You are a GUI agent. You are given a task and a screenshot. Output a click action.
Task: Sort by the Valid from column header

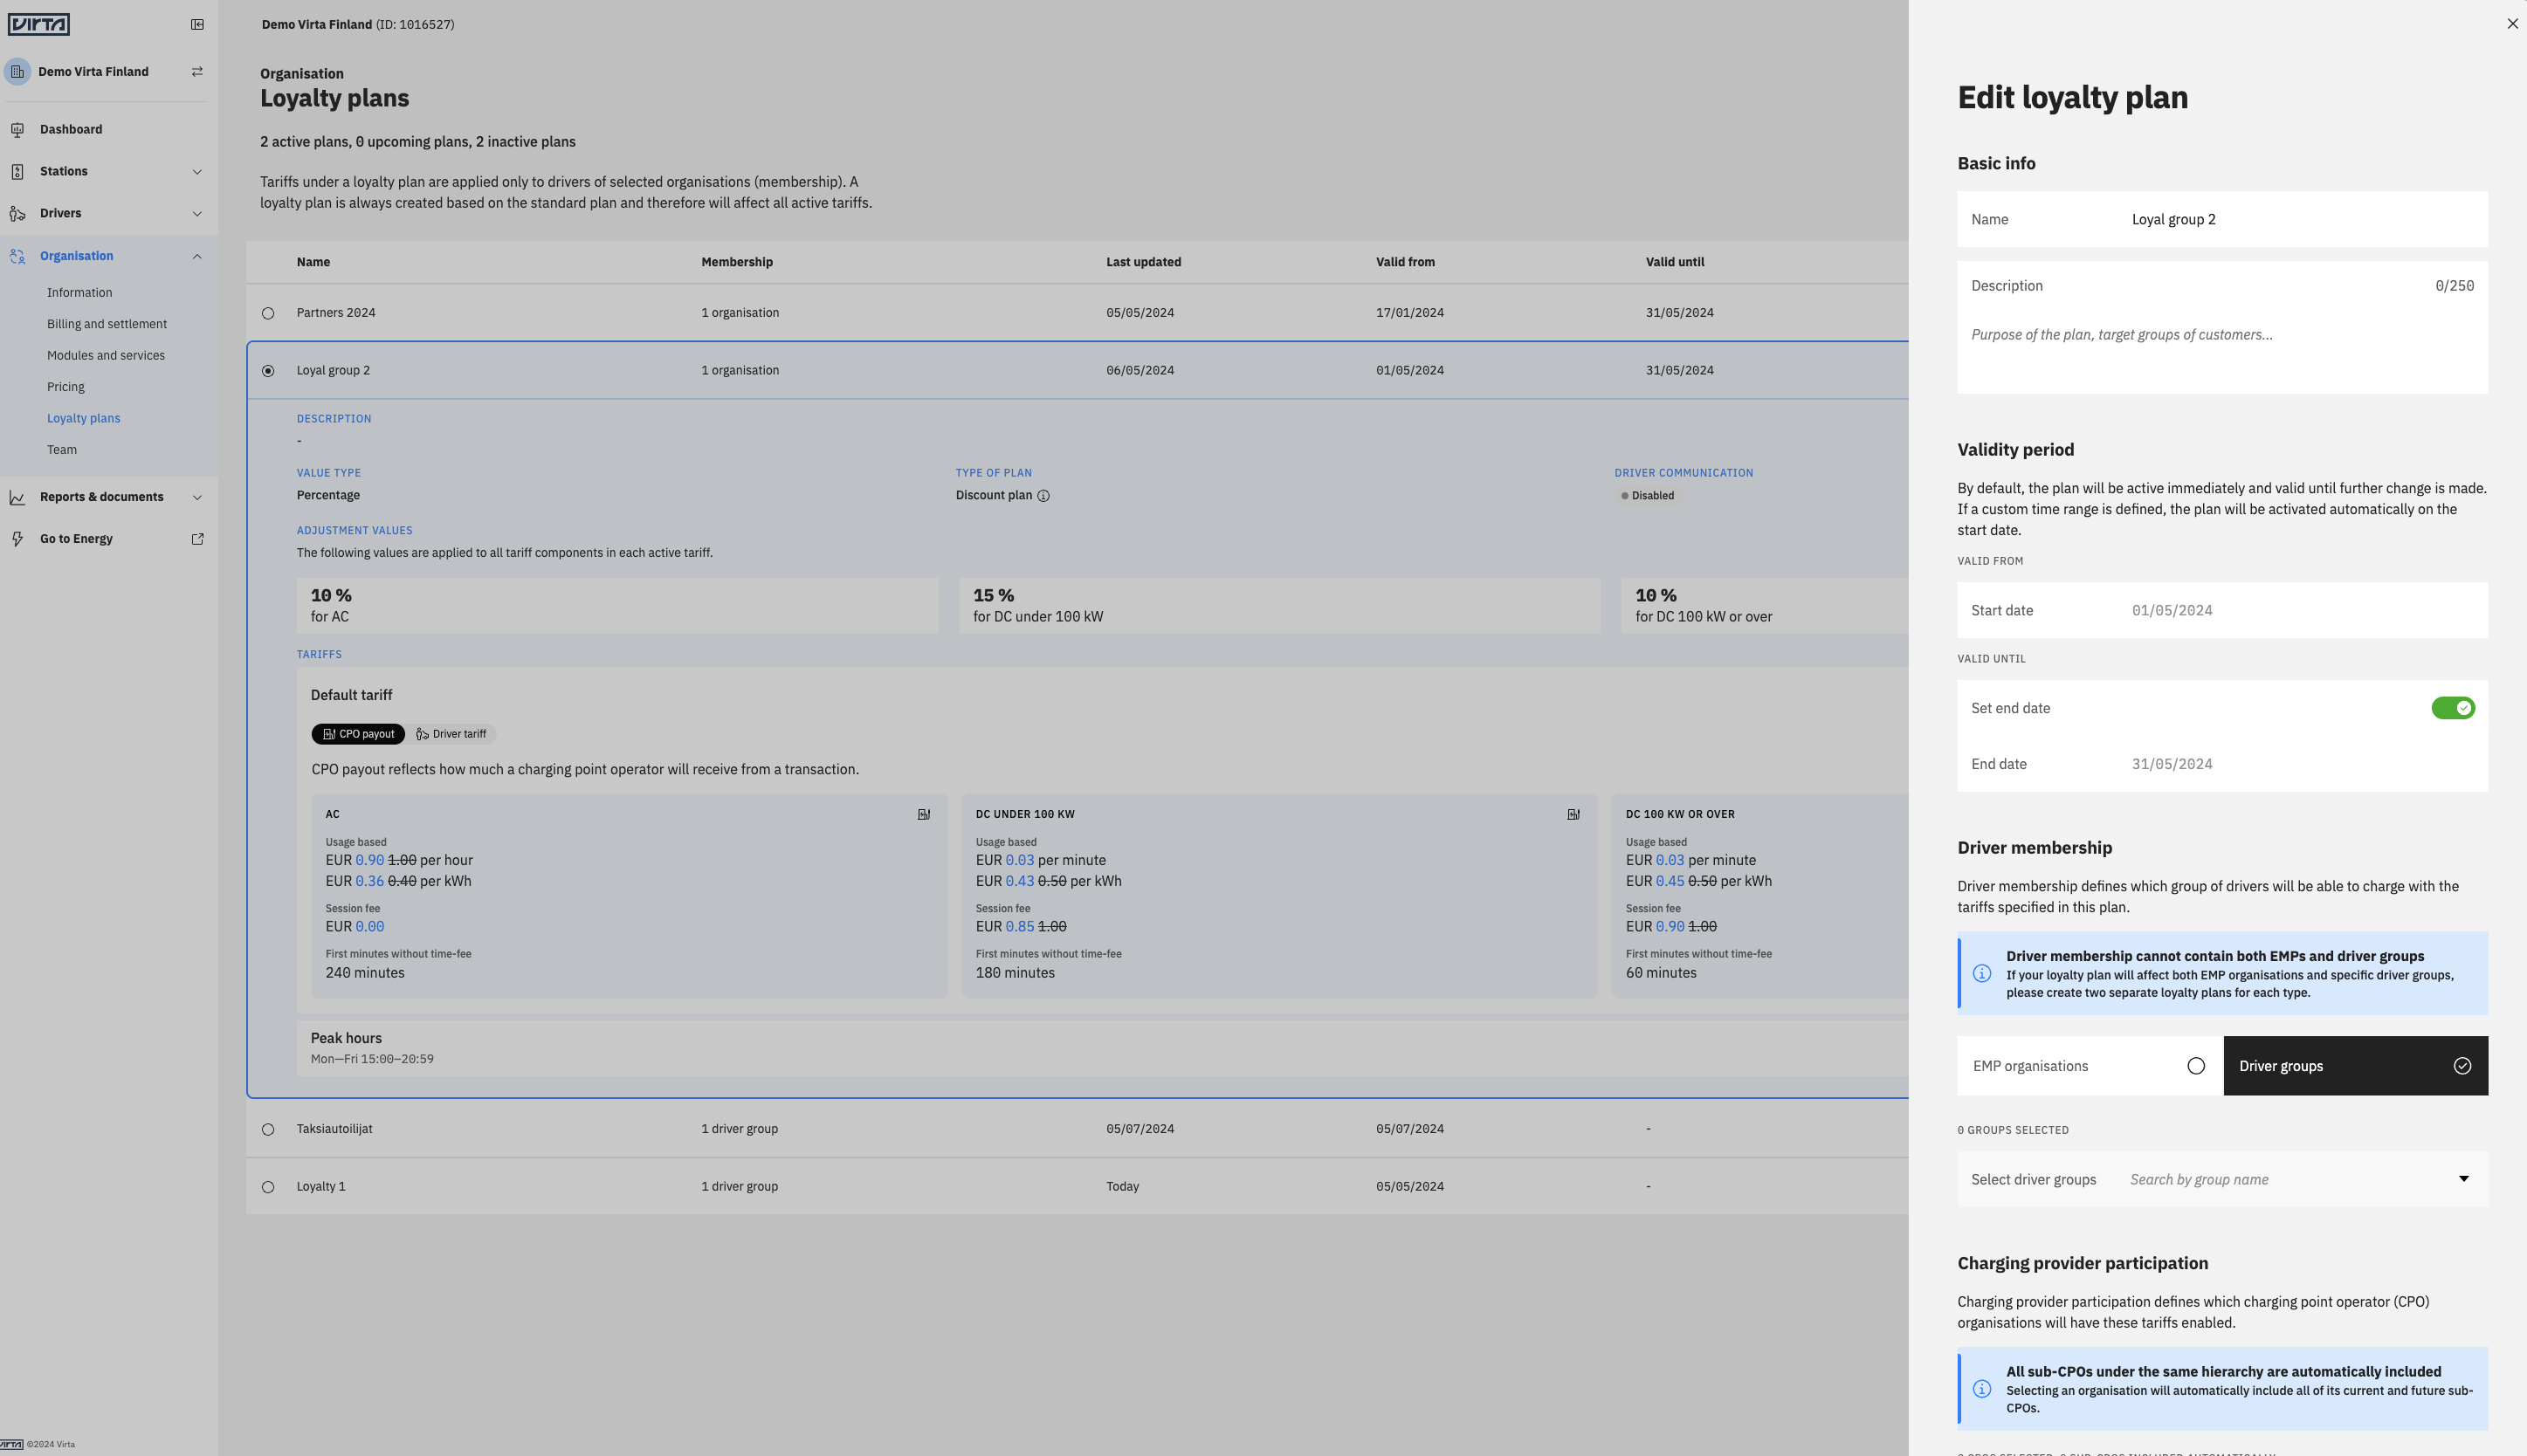point(1405,262)
